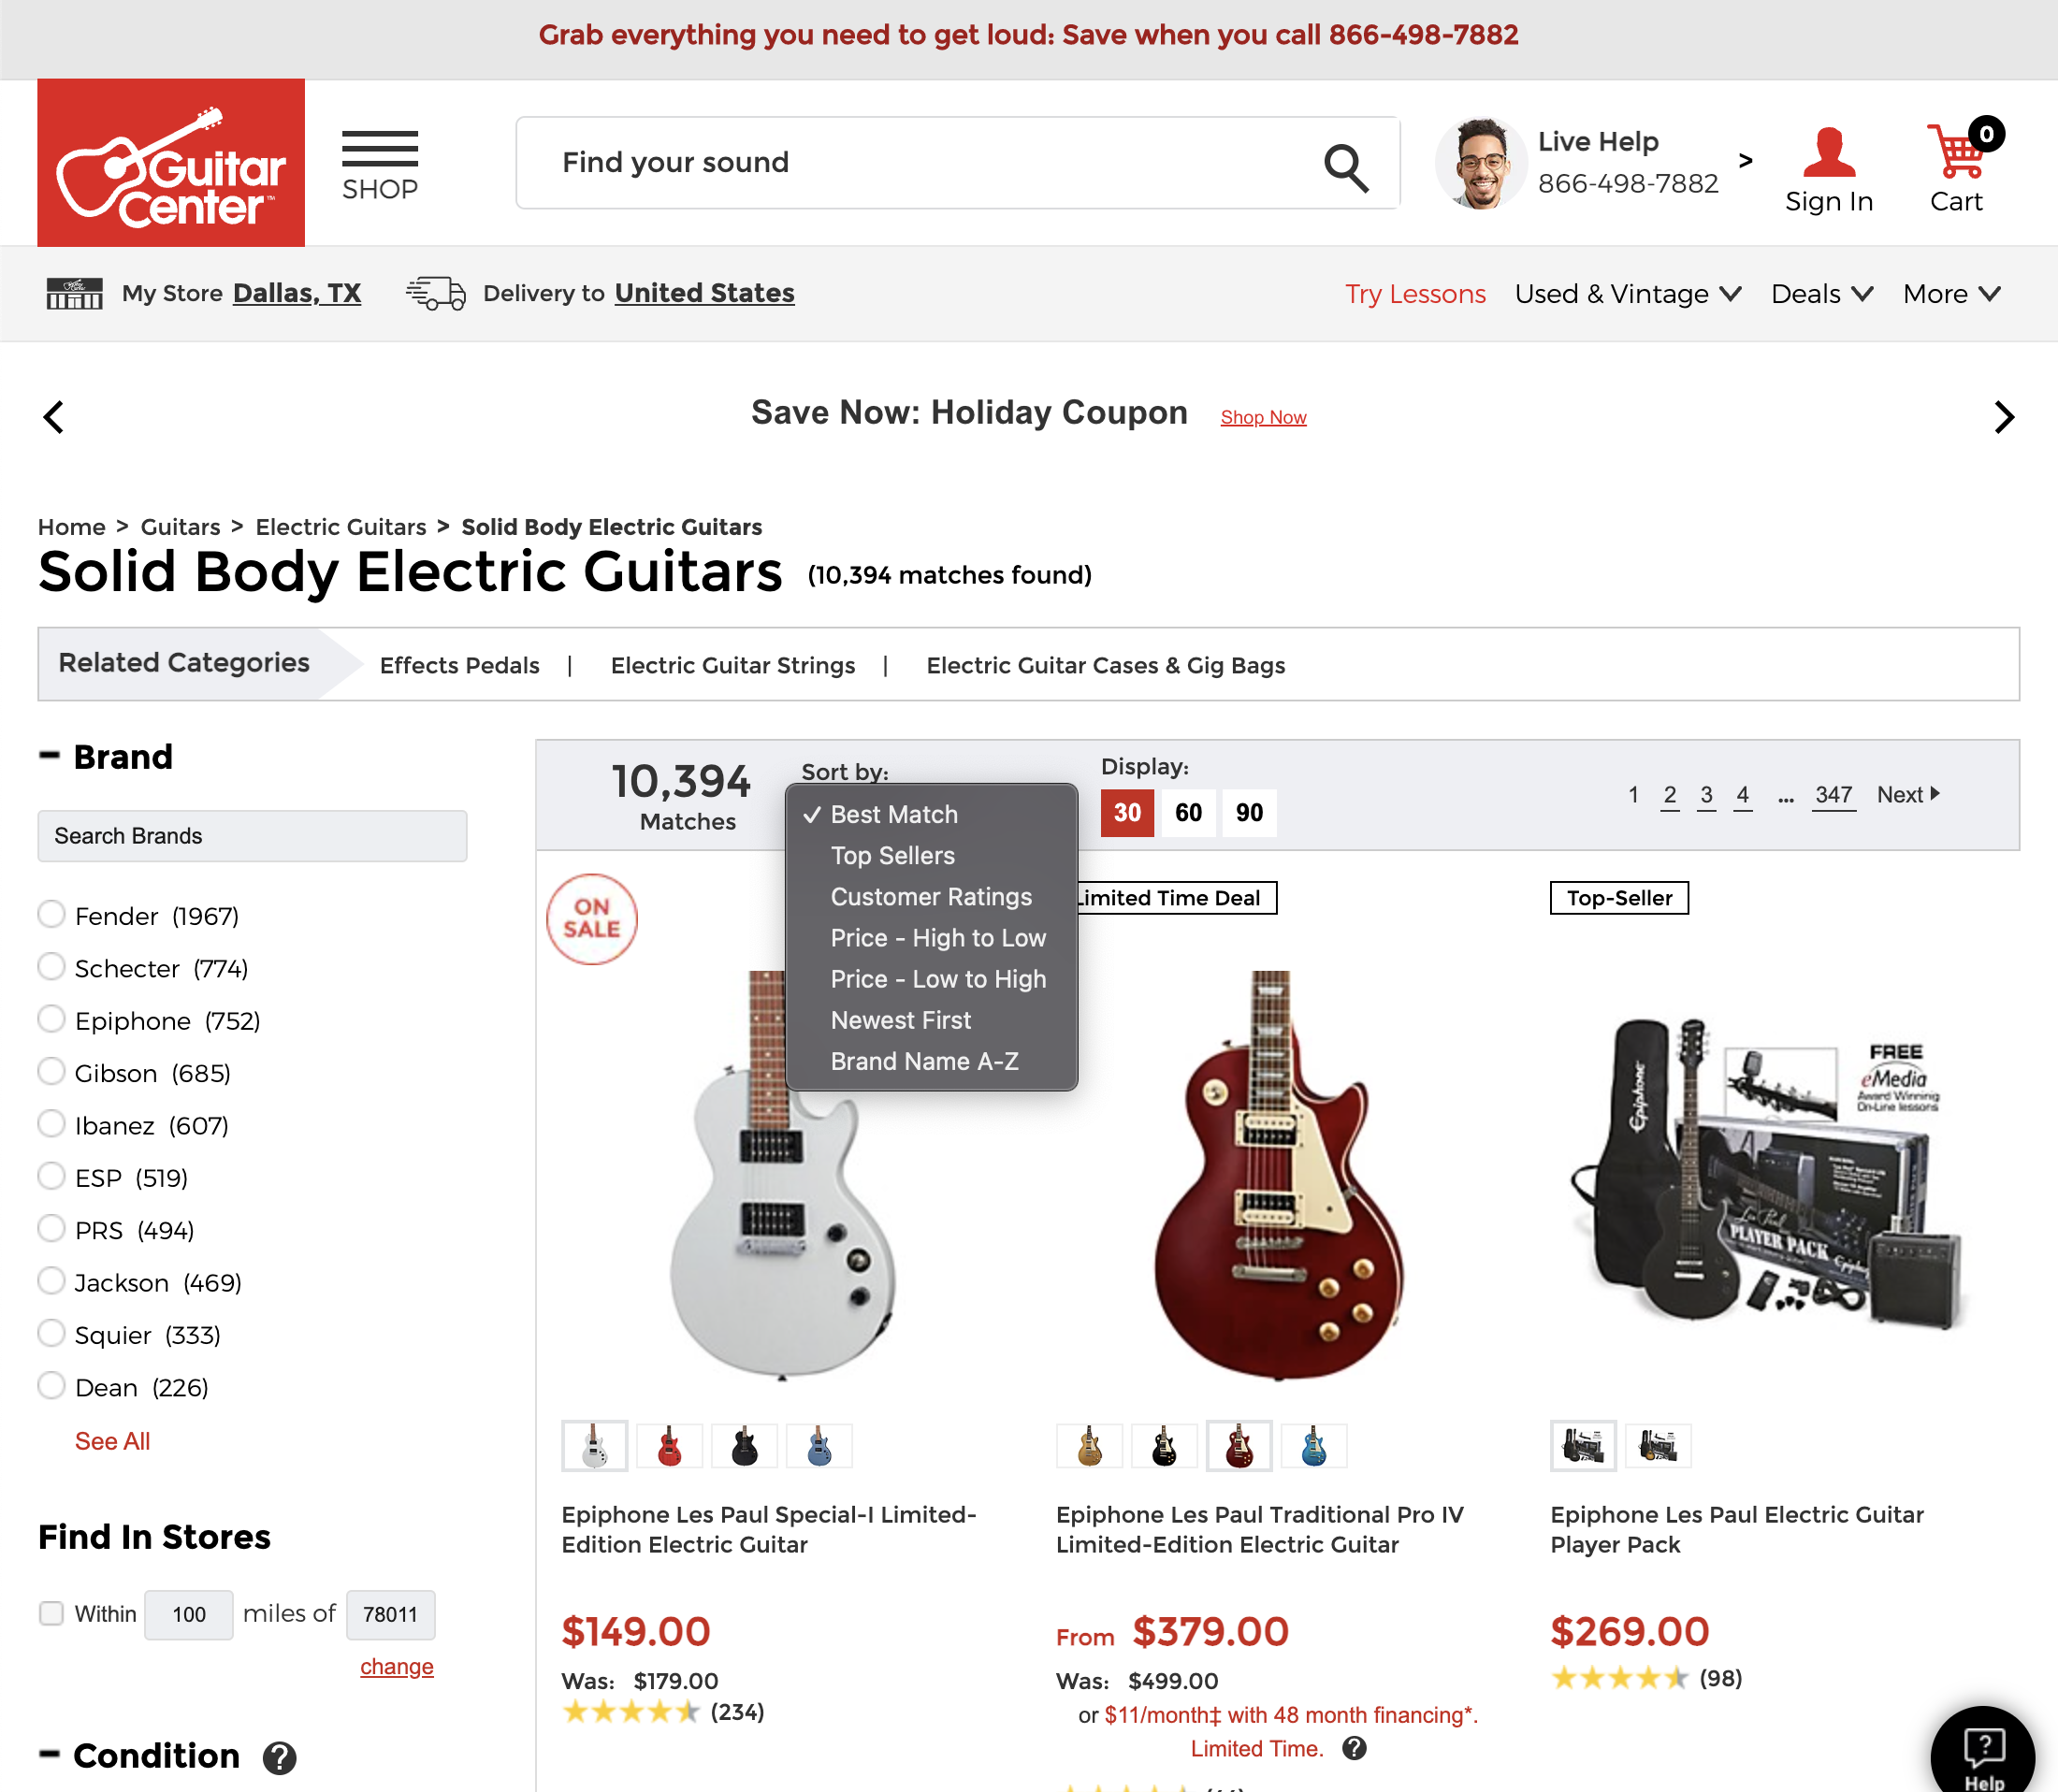Expand the Used & Vintage dropdown
2058x1792 pixels.
click(x=1628, y=294)
